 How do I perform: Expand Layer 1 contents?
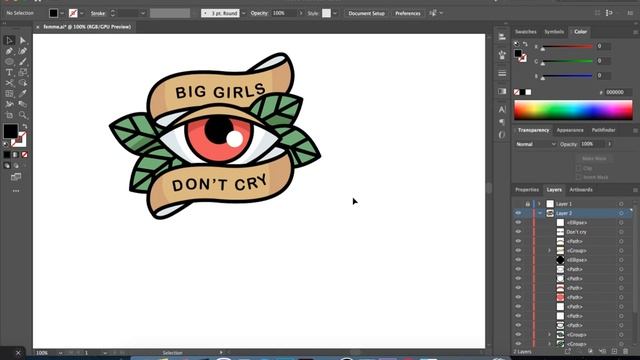540,204
